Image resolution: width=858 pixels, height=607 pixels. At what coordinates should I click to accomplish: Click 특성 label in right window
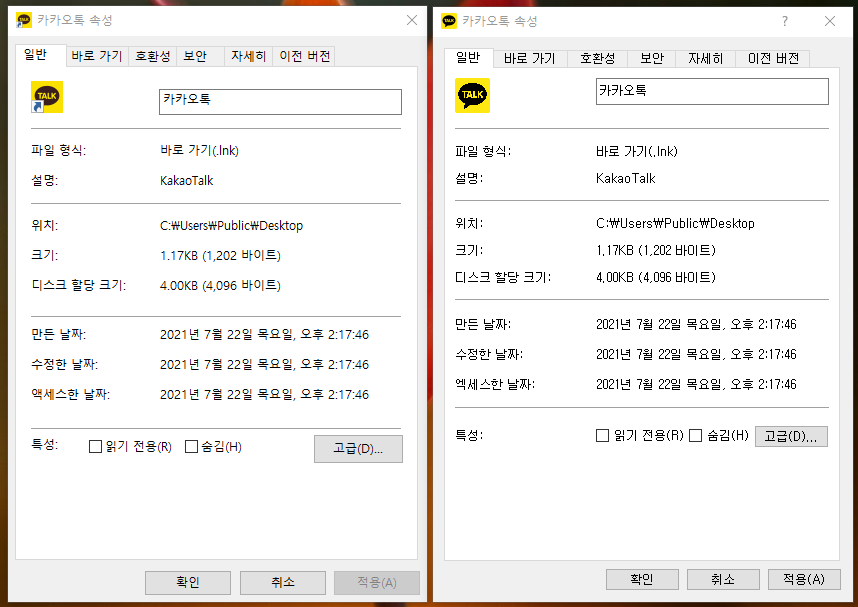point(469,436)
